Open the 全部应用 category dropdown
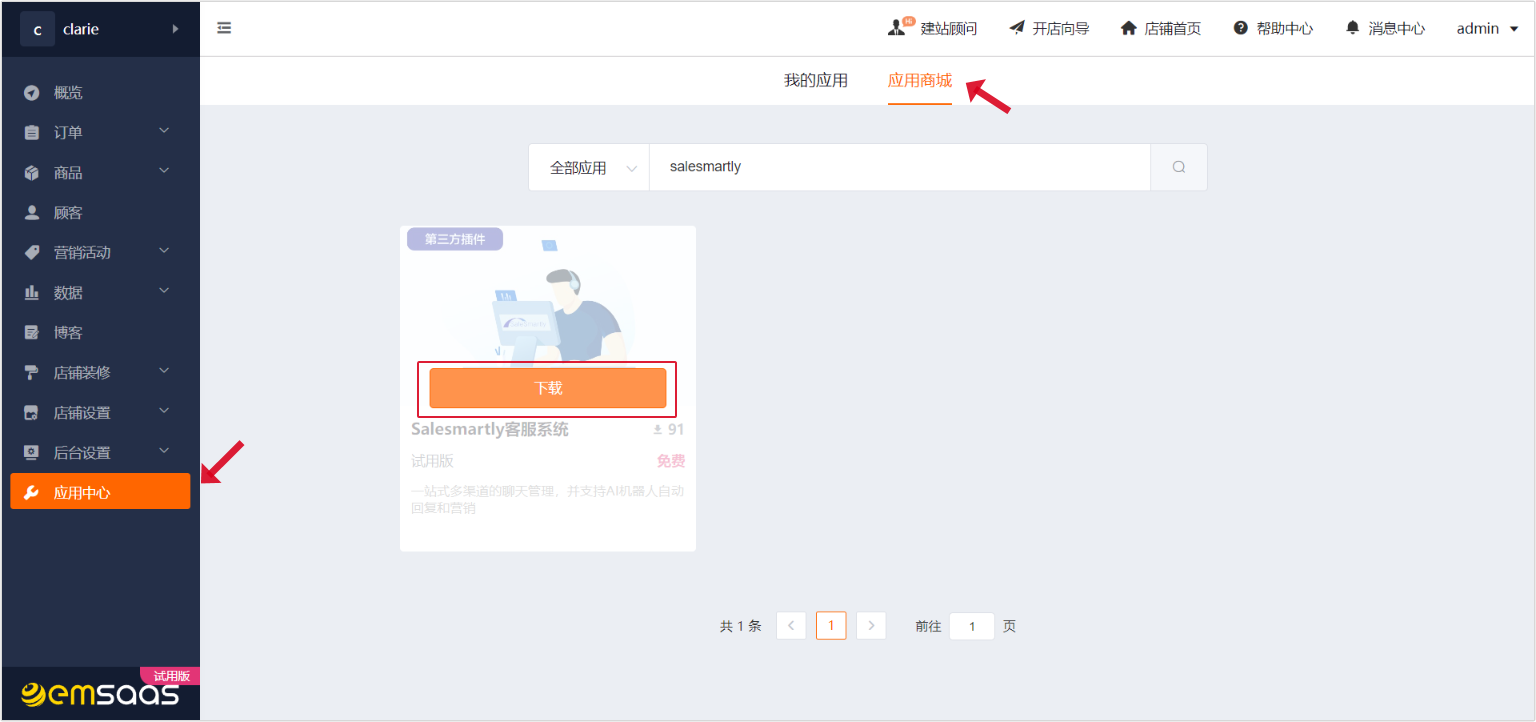 [589, 167]
